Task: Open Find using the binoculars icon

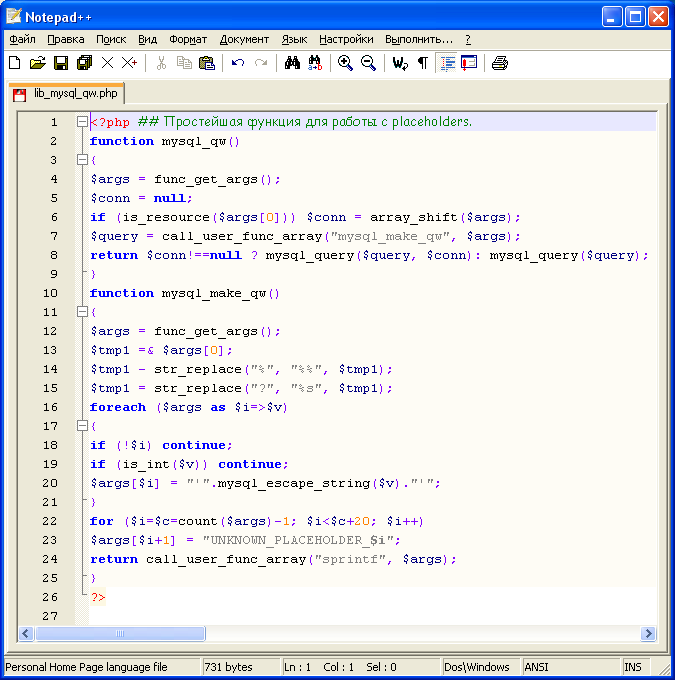Action: 292,63
